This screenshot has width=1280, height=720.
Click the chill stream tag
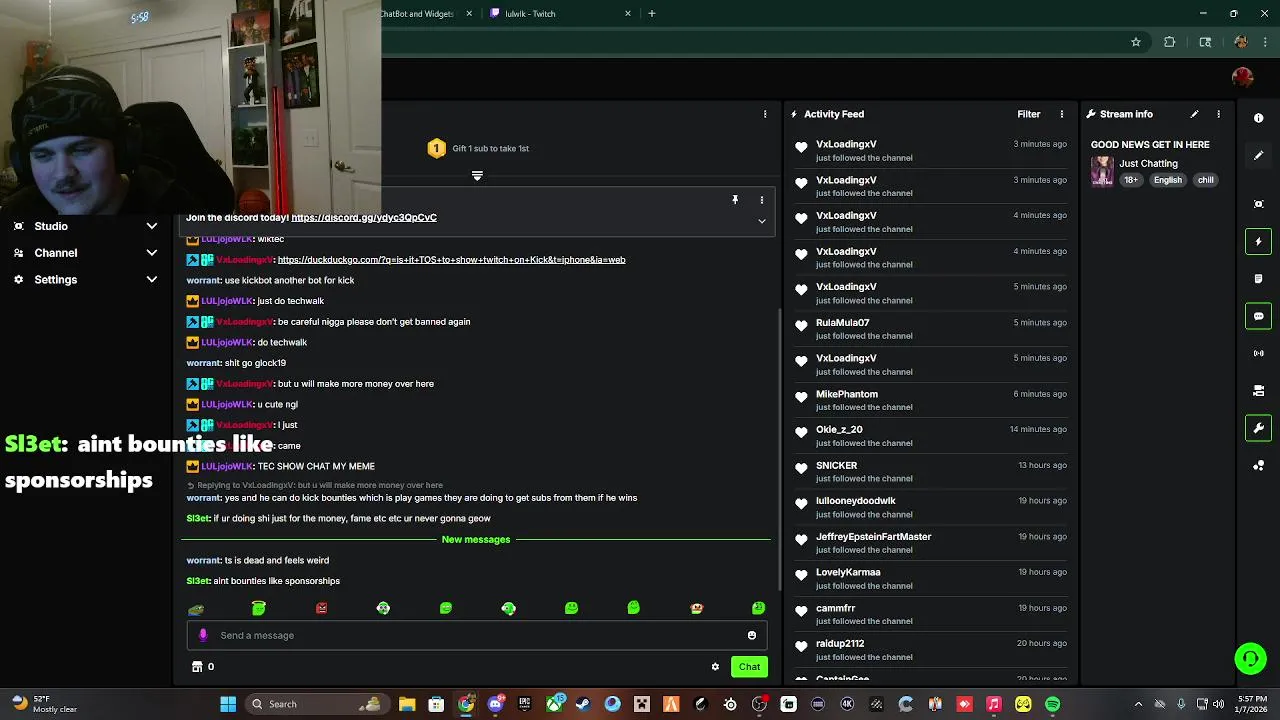pyautogui.click(x=1205, y=180)
